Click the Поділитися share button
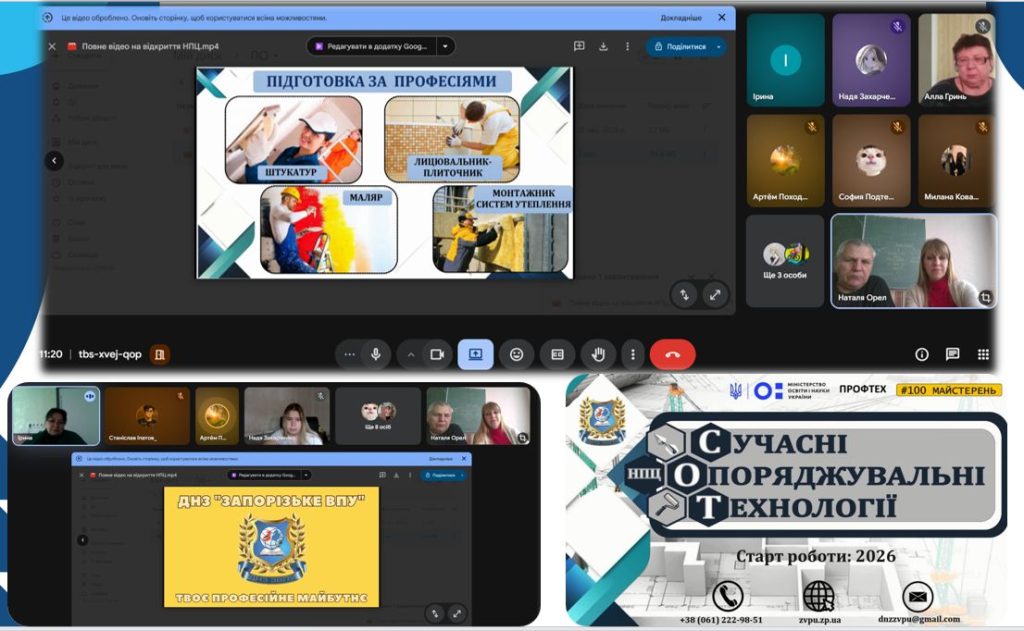The width and height of the screenshot is (1024, 631). click(679, 46)
